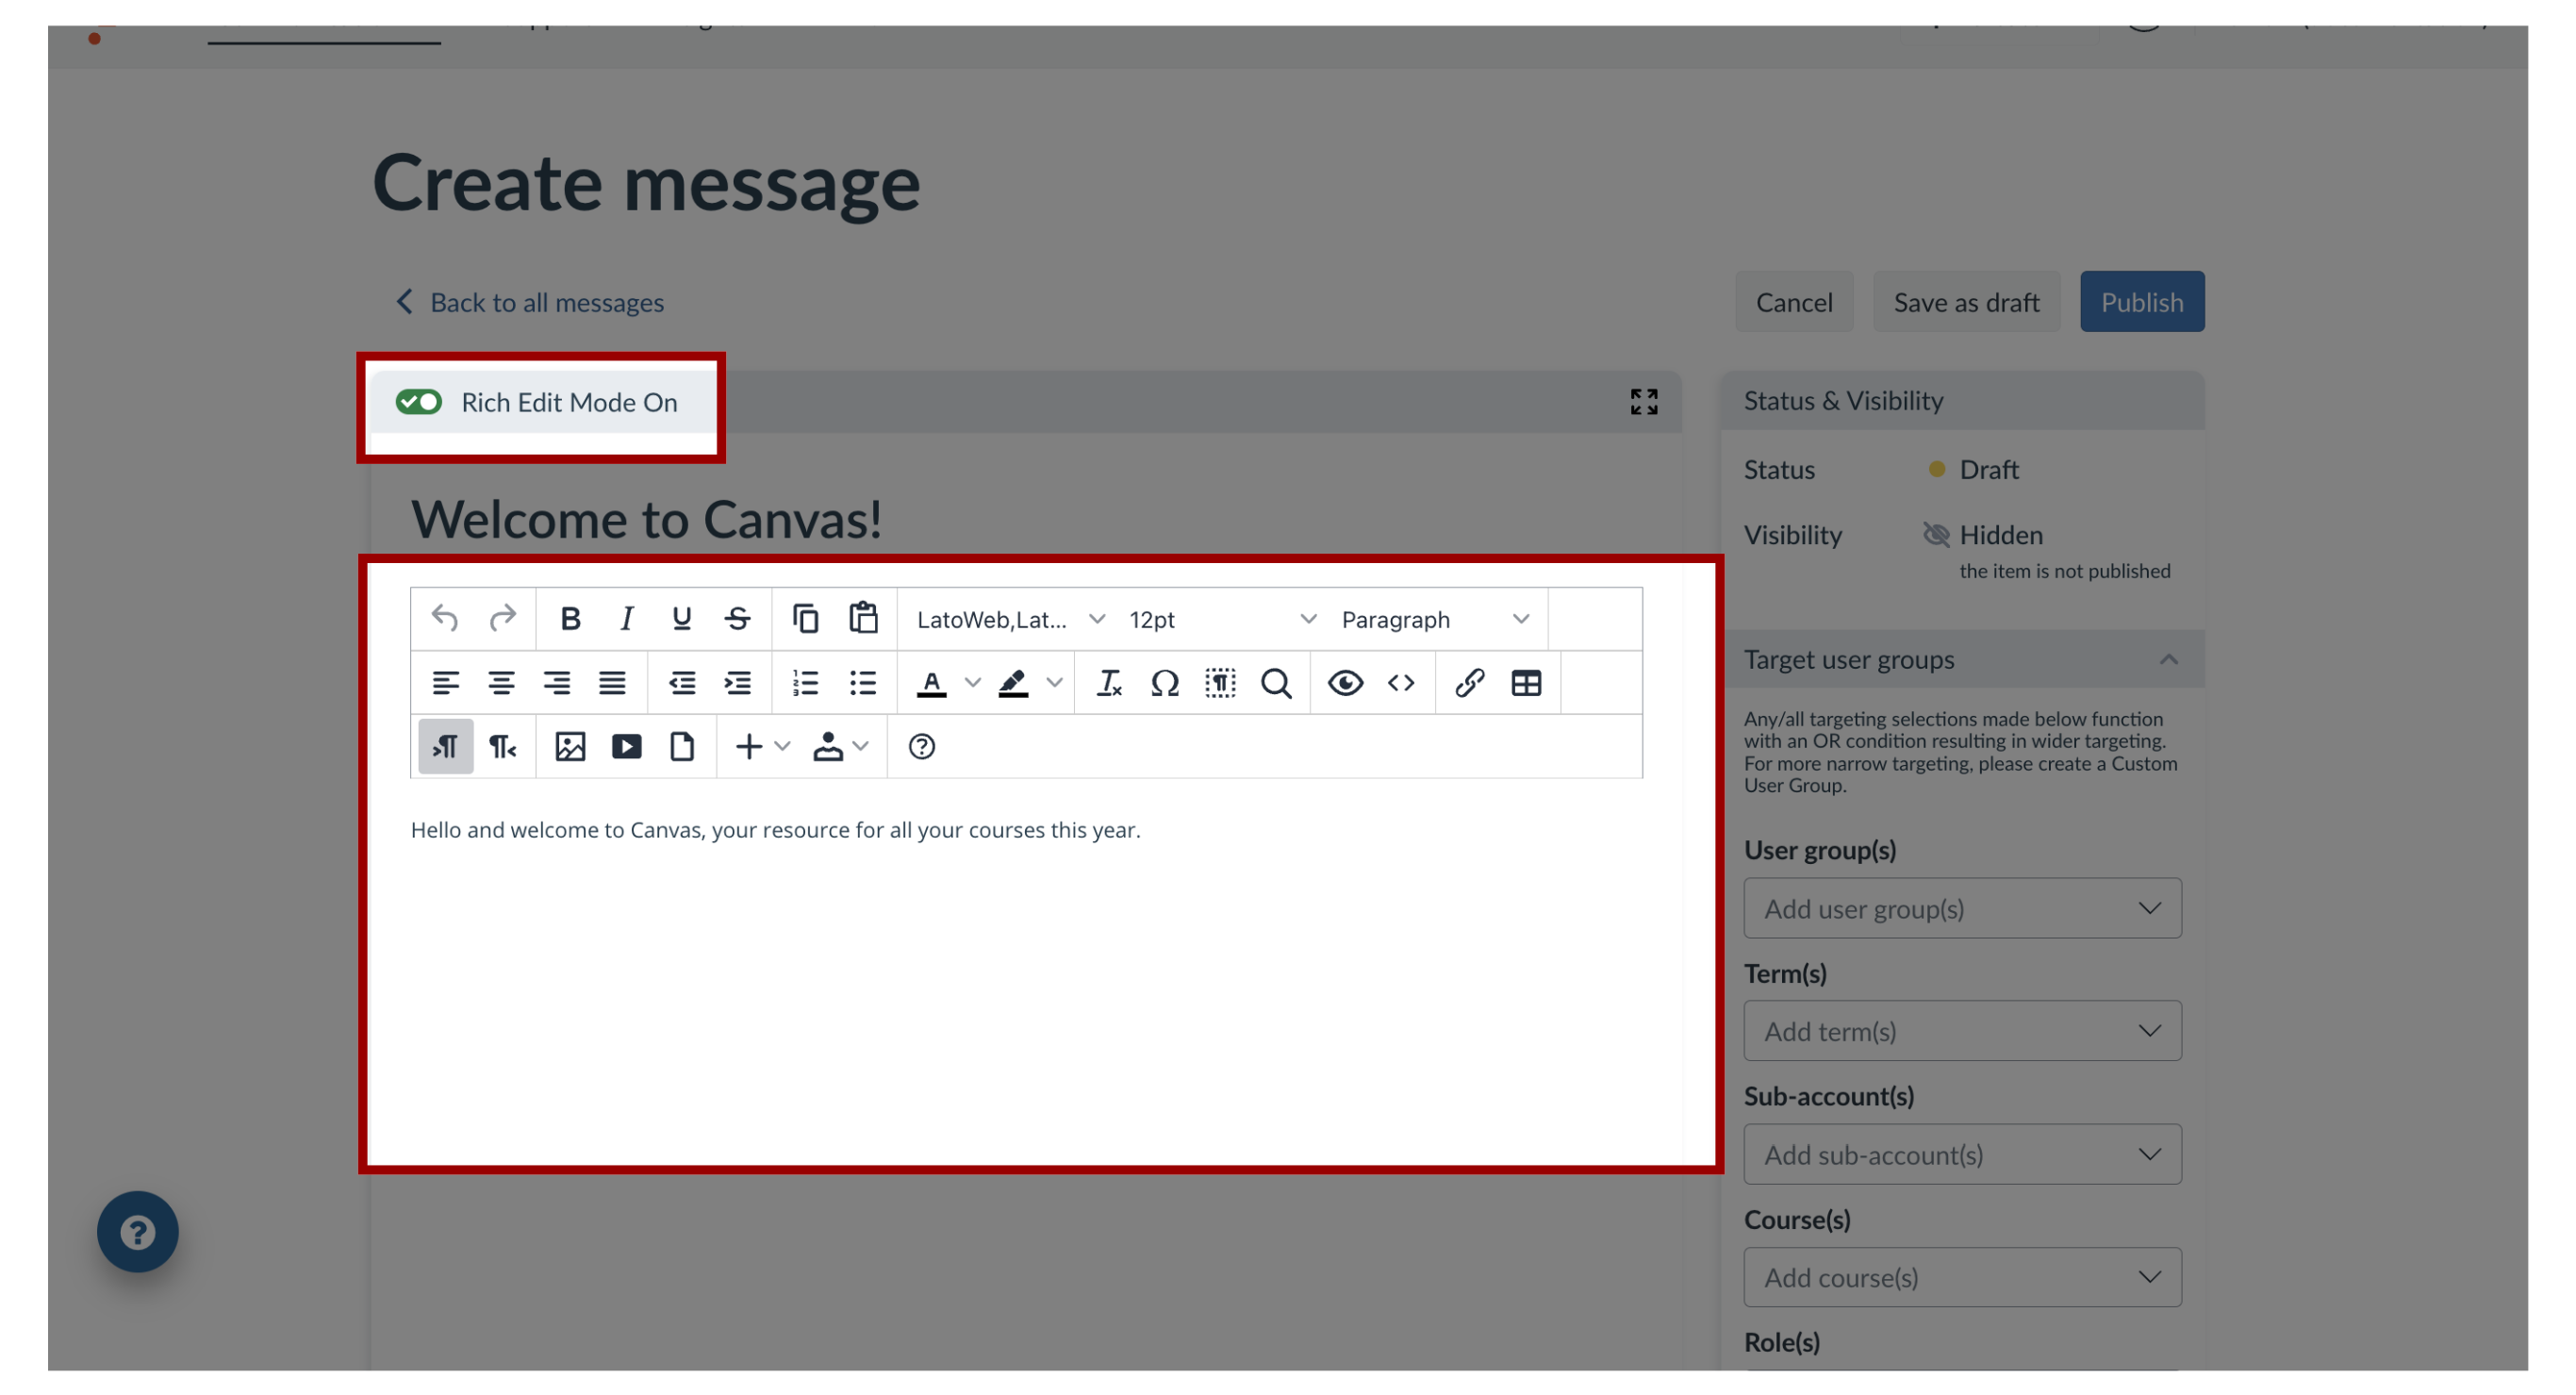Open editor help

tap(921, 746)
